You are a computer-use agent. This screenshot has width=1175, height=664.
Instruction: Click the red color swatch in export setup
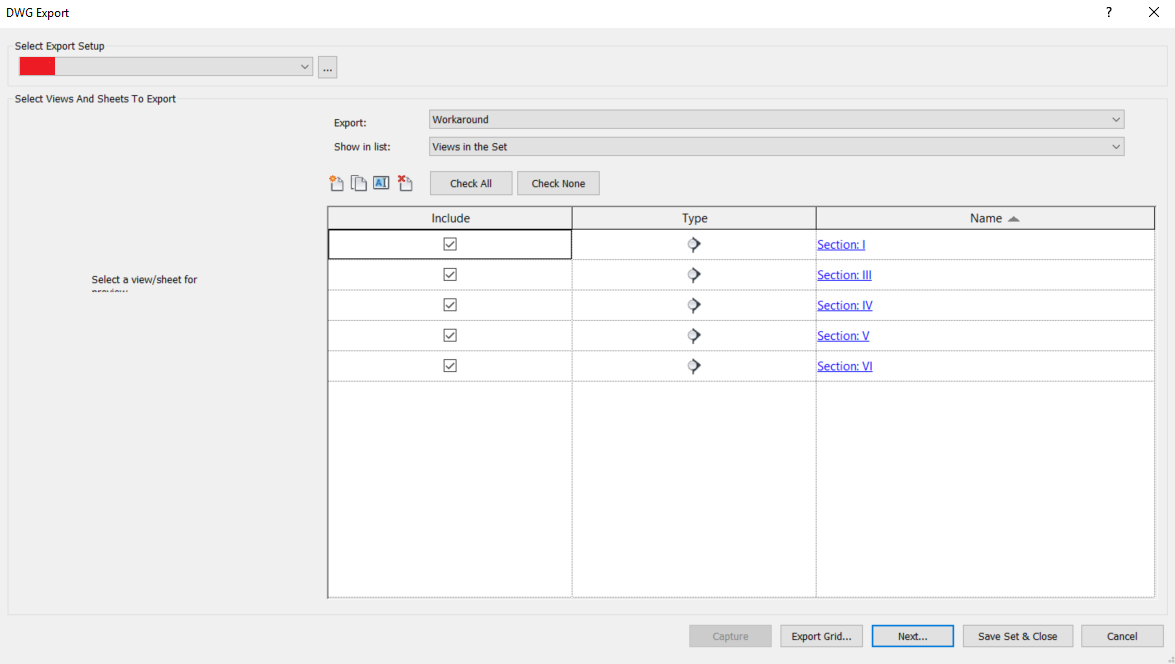tap(36, 66)
